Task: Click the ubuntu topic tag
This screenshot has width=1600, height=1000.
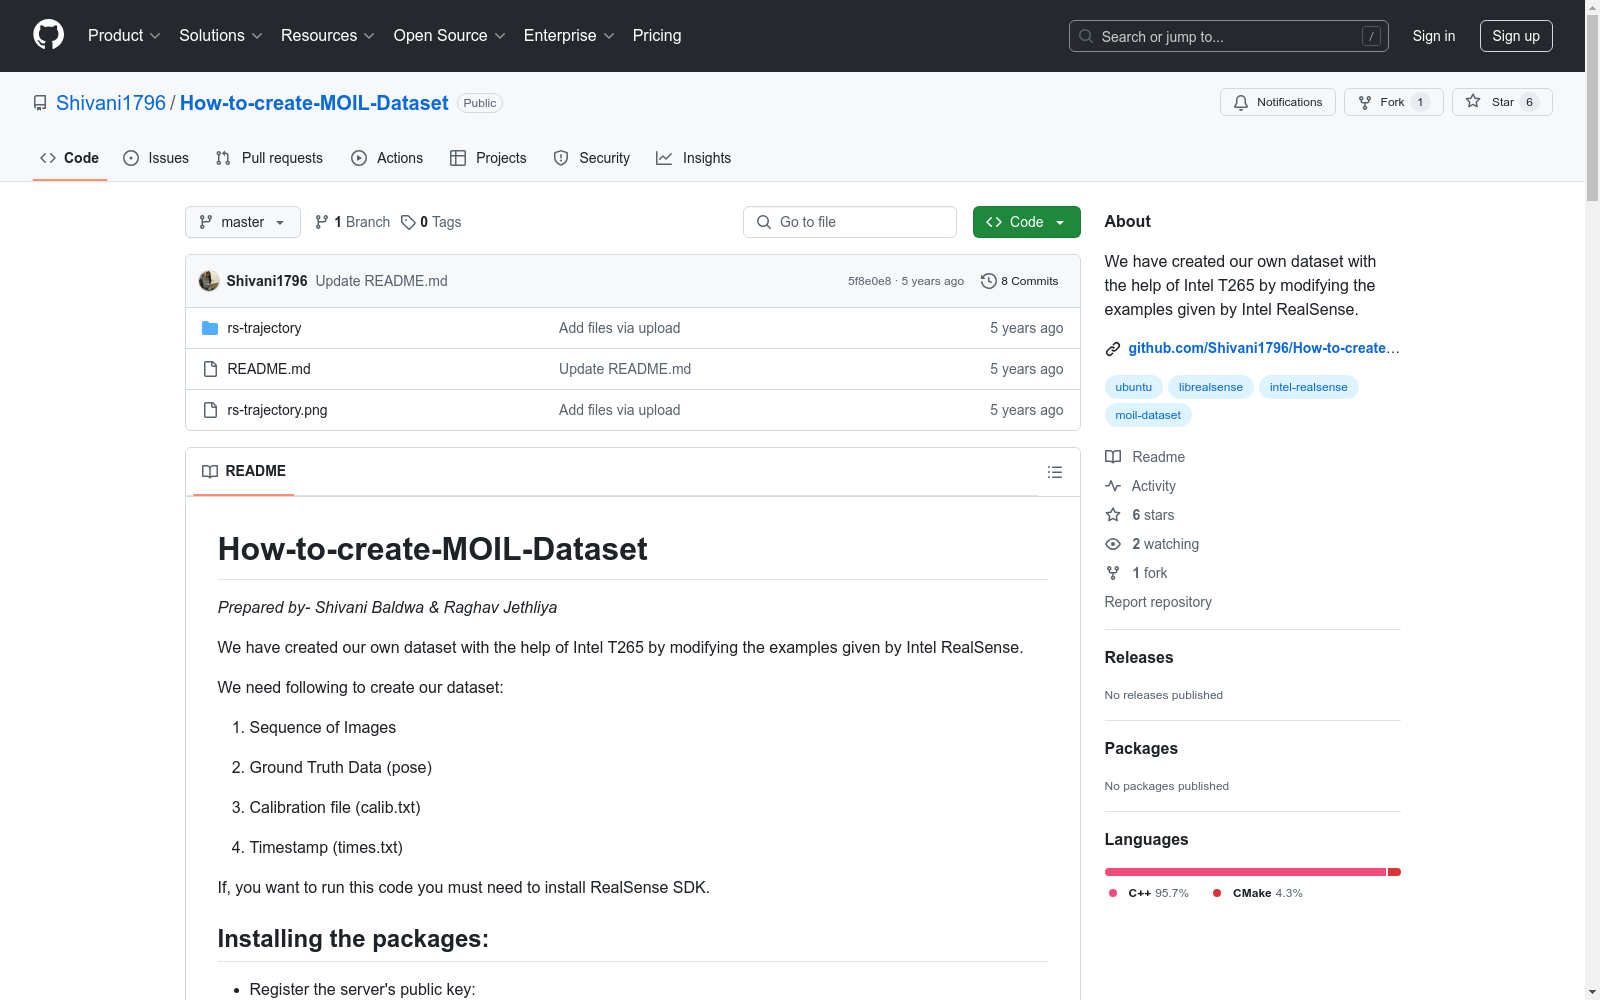Action: click(1133, 387)
